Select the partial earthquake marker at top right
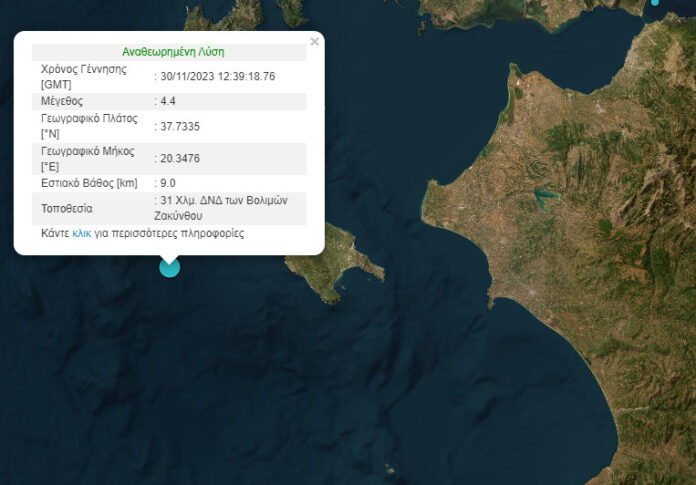This screenshot has height=485, width=696. 655,2
